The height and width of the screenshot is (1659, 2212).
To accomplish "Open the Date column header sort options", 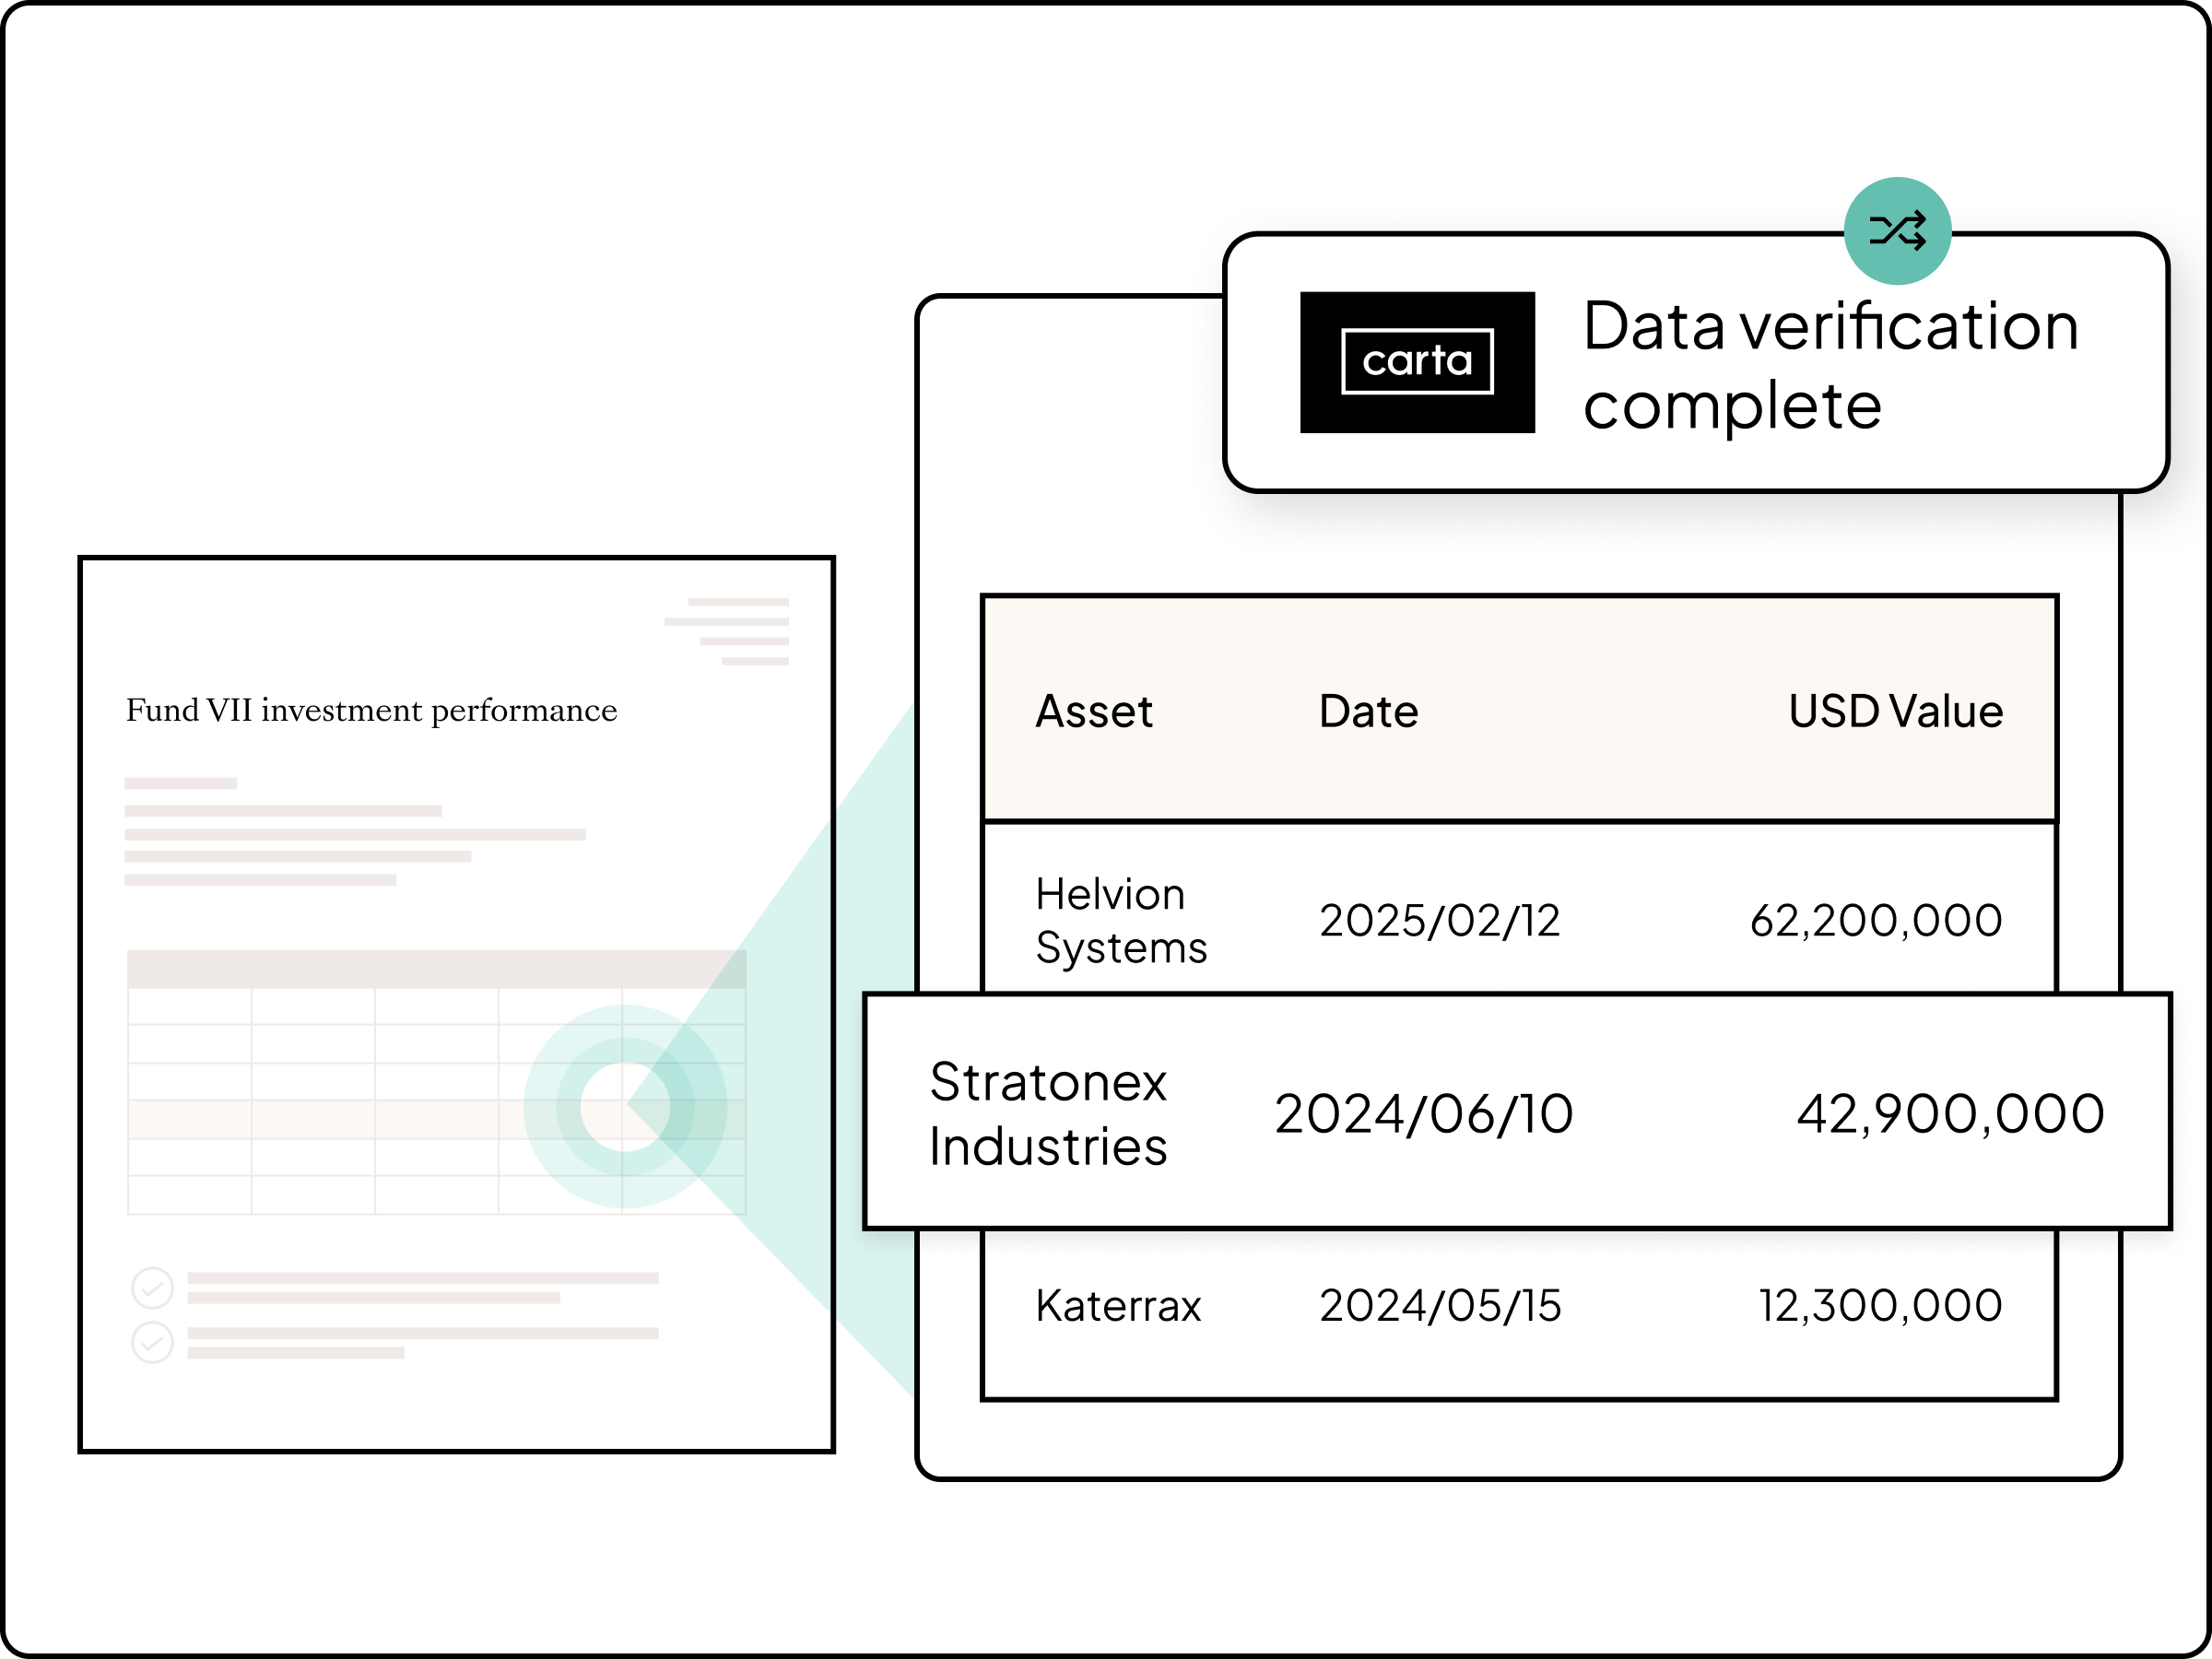I will click(x=1367, y=712).
